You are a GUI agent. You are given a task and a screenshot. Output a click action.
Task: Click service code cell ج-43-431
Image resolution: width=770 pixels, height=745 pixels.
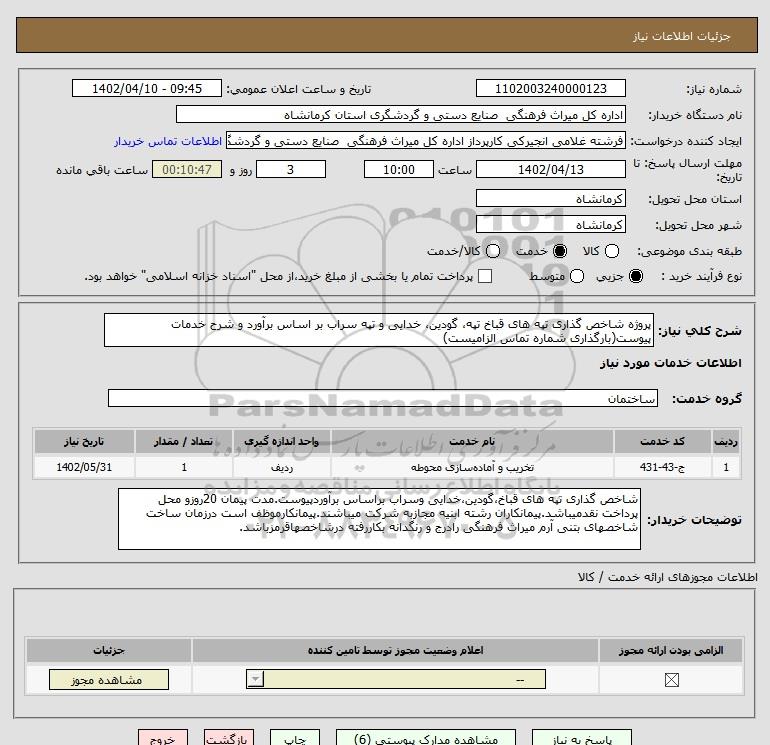pos(662,467)
